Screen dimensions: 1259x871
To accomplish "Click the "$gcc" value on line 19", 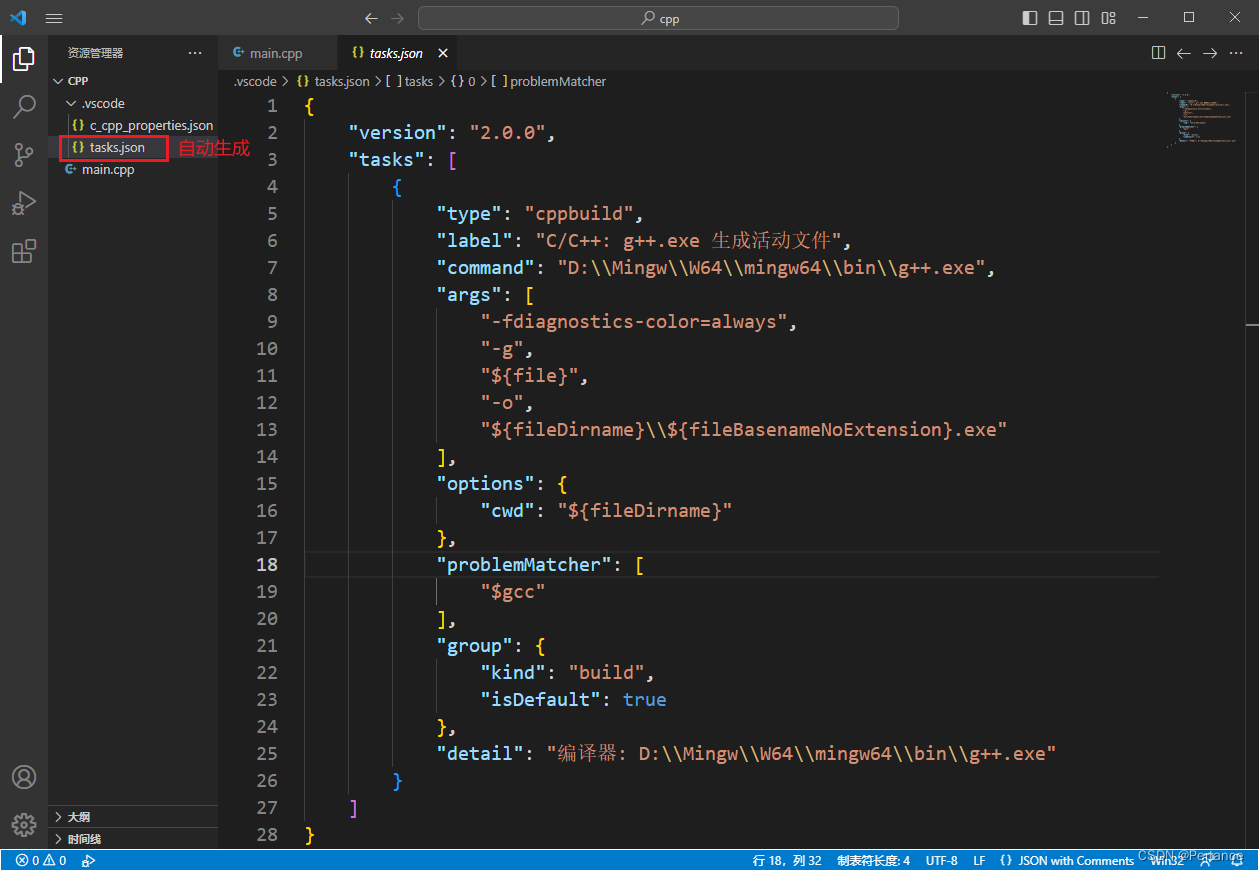I will [514, 592].
